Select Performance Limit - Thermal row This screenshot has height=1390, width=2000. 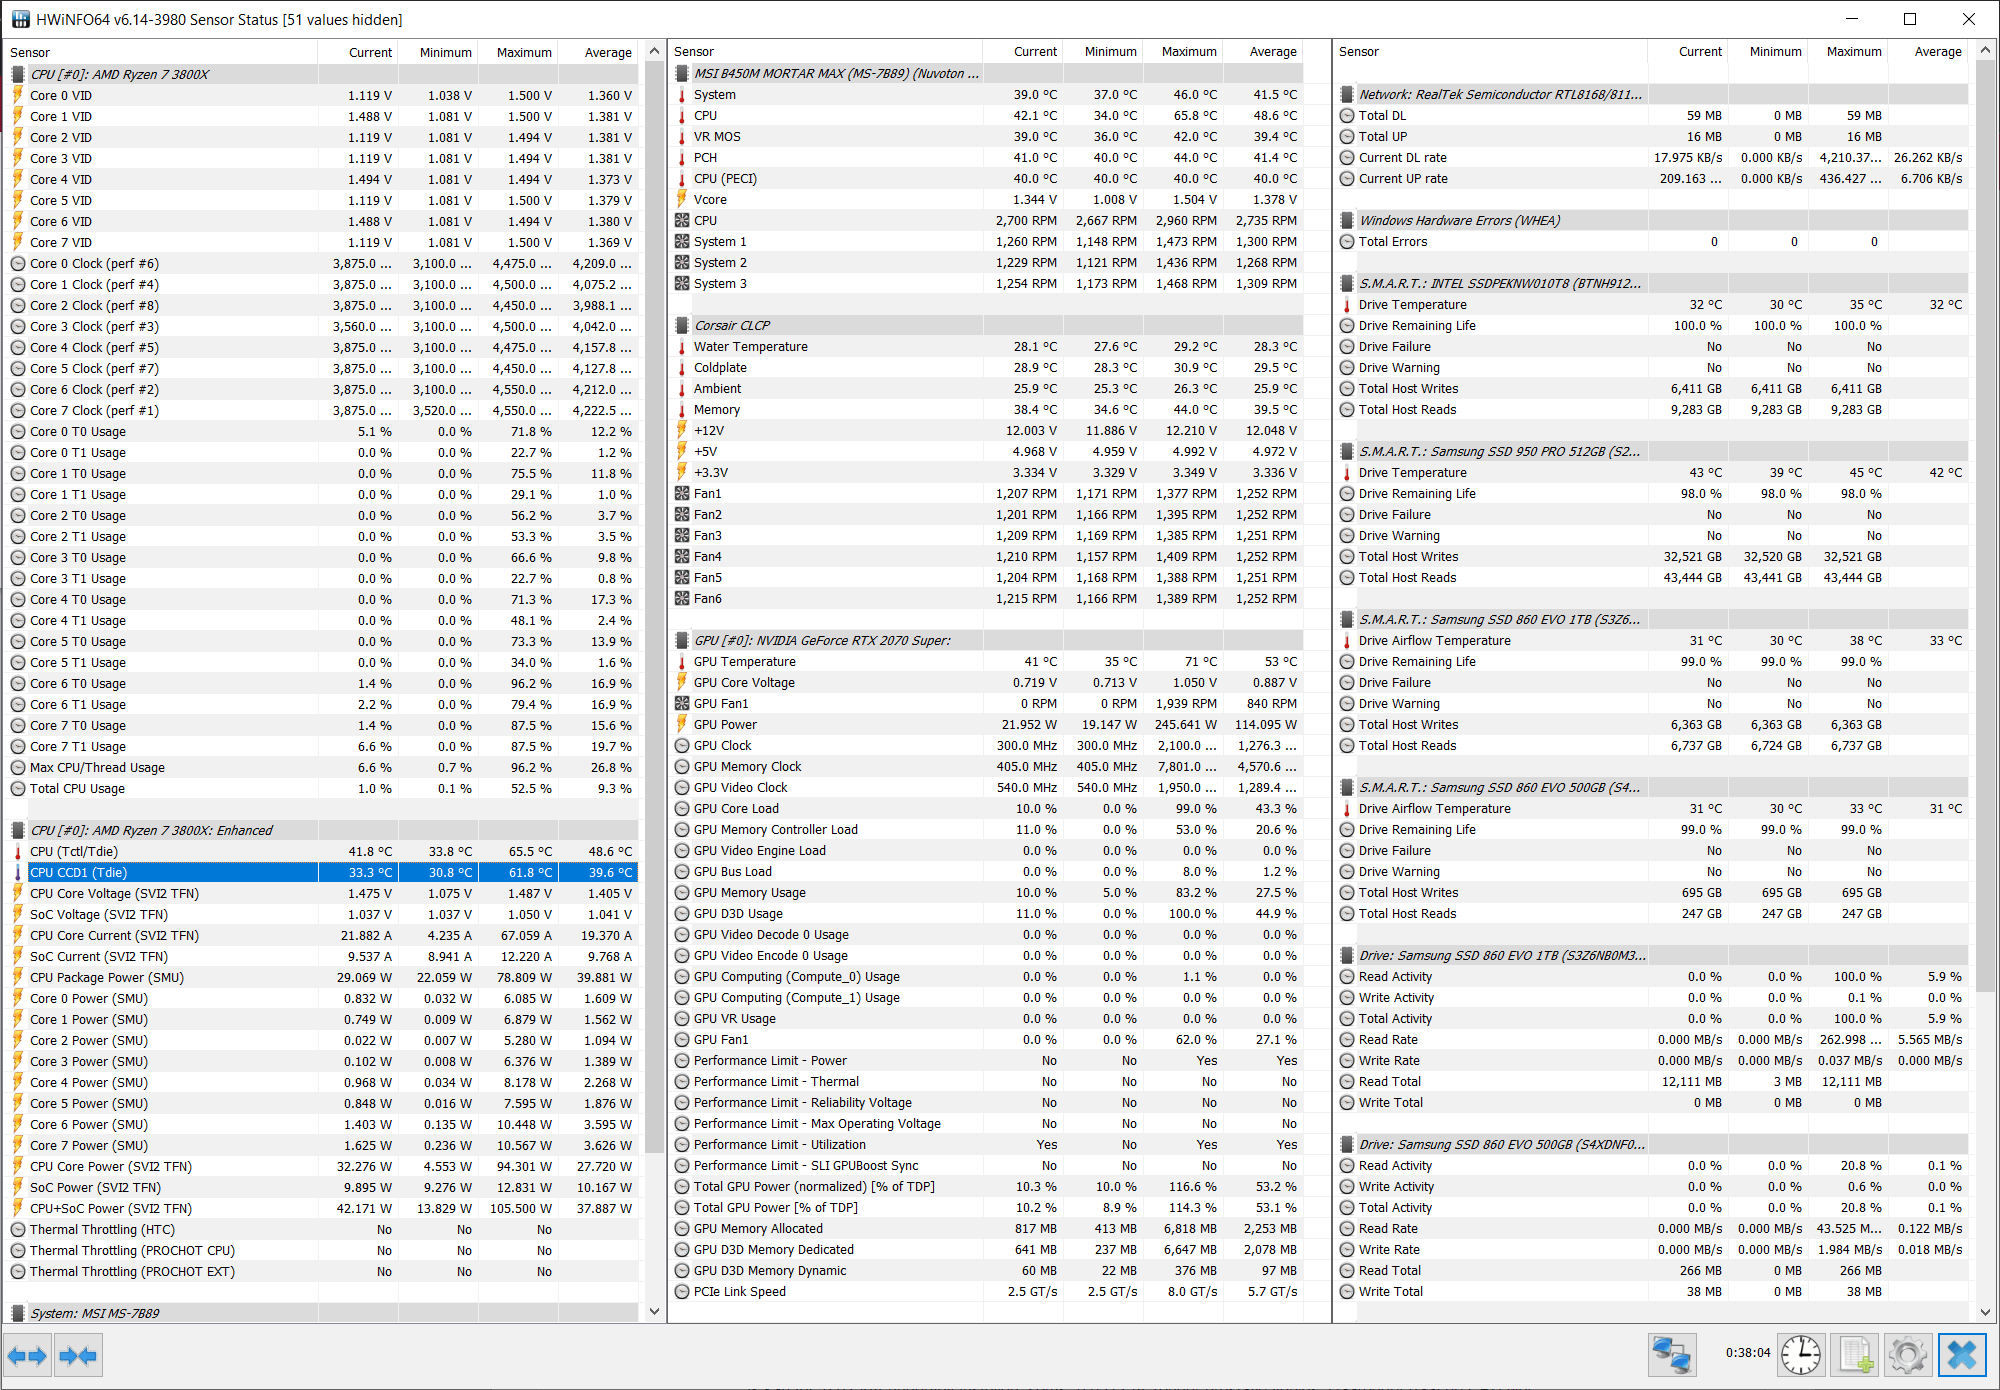tap(986, 1082)
